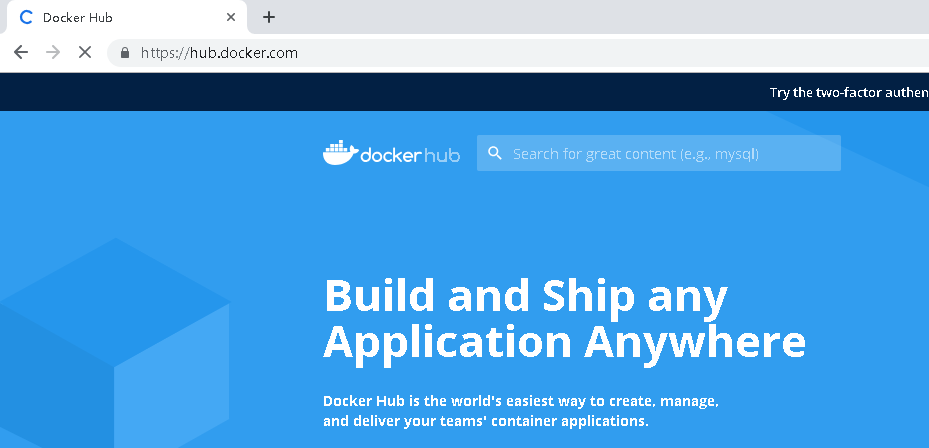
Task: Click the browser forward arrow
Action: (53, 52)
